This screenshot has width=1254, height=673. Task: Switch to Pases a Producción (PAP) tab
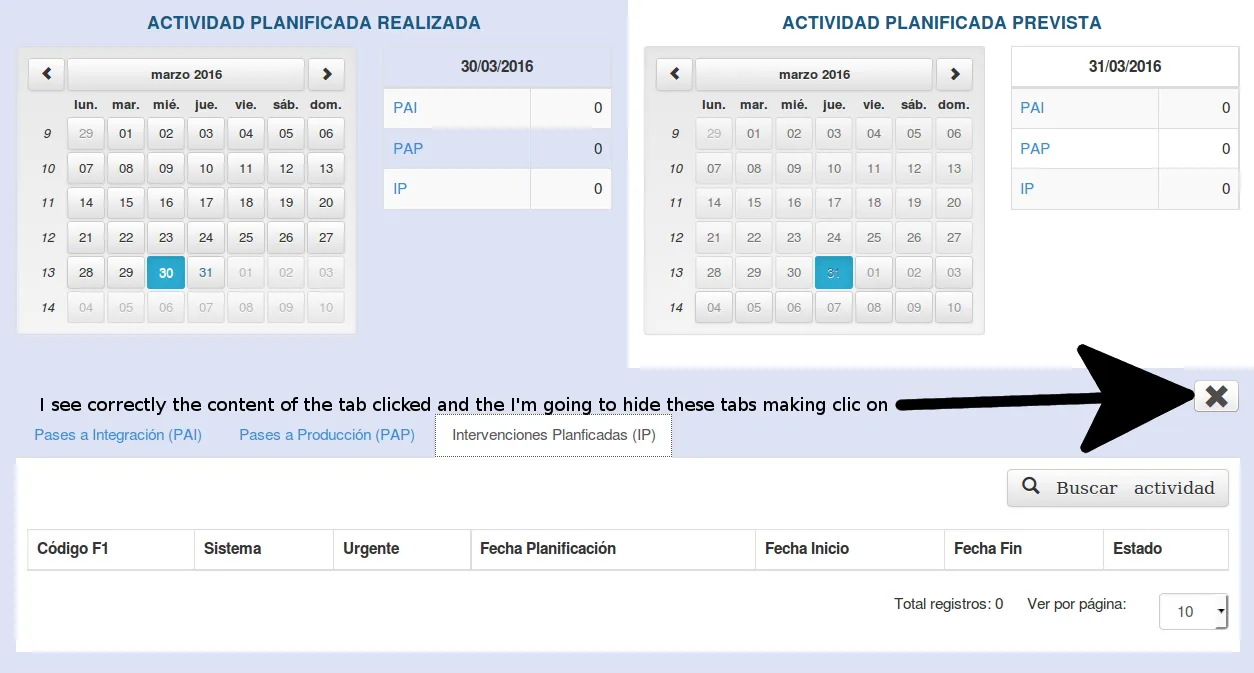click(x=327, y=436)
